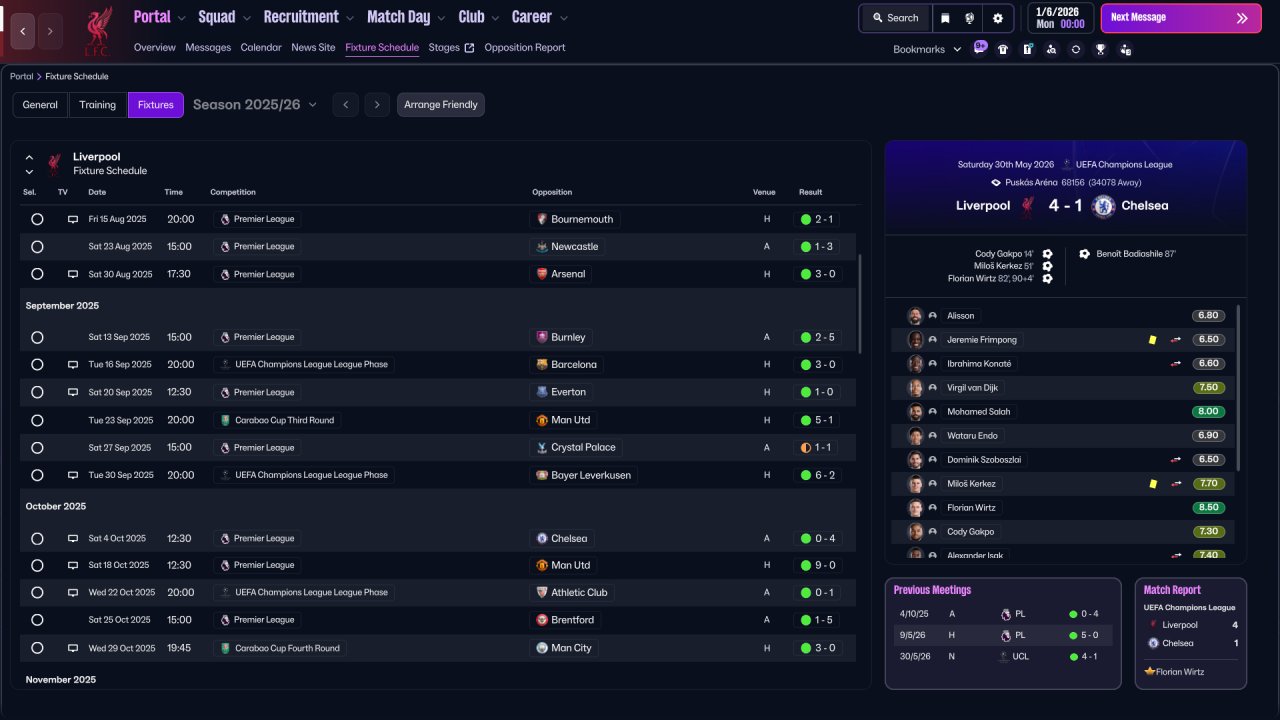Click the Barcelona club badge
The height and width of the screenshot is (720, 1280).
[x=542, y=365]
